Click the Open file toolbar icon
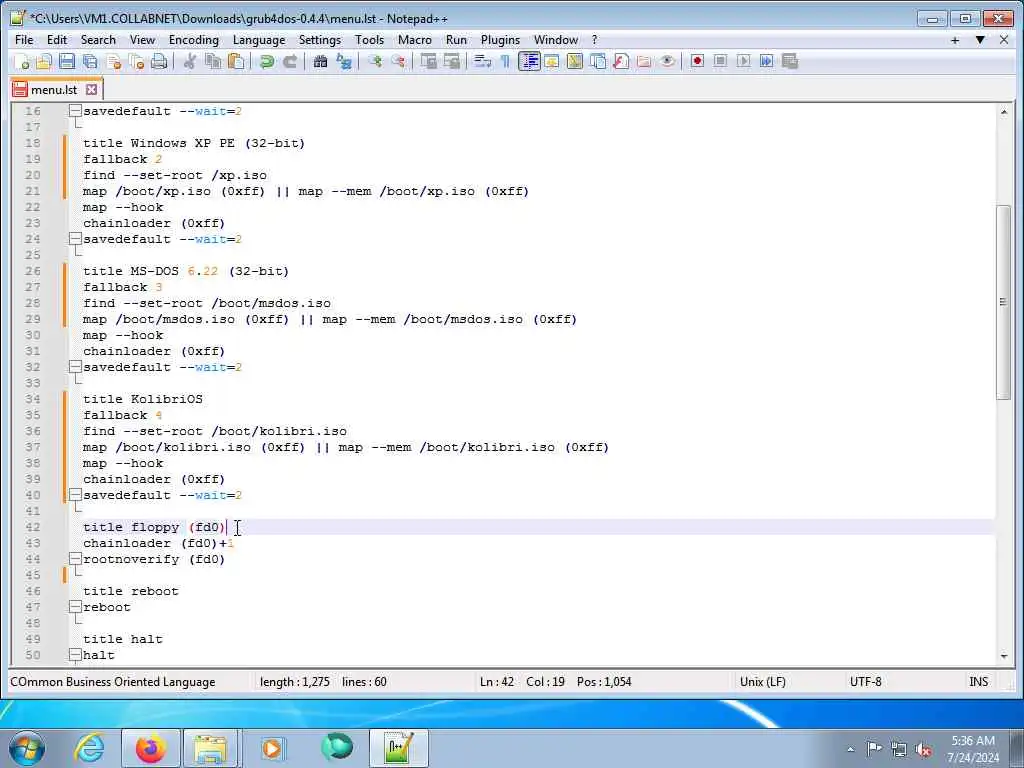Viewport: 1024px width, 768px height. pyautogui.click(x=44, y=61)
